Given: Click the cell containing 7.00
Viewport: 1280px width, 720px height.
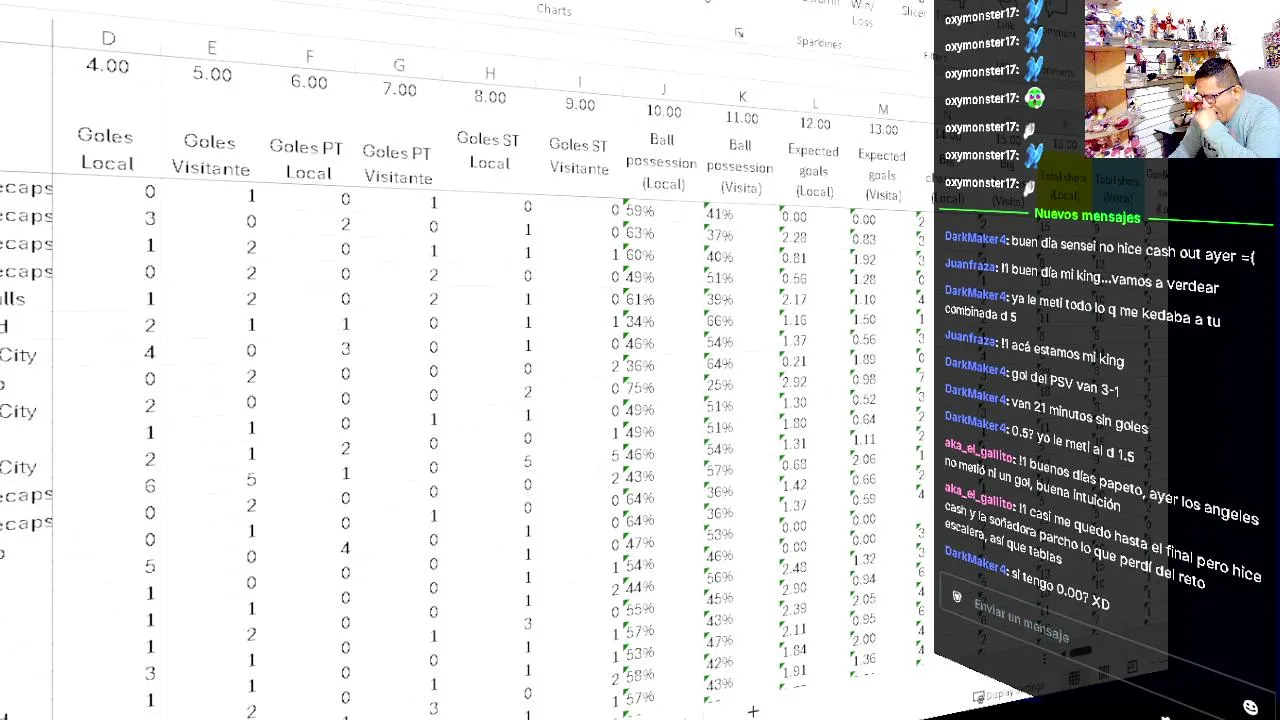Looking at the screenshot, I should pos(399,90).
